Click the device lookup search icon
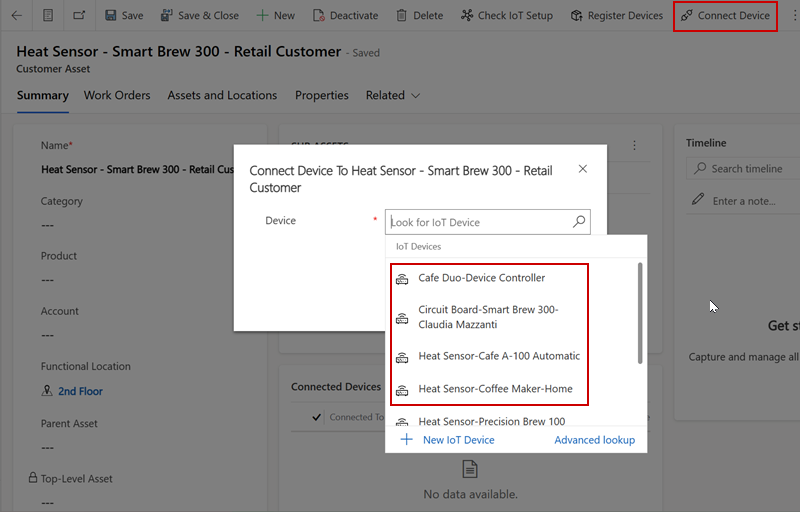 click(579, 222)
